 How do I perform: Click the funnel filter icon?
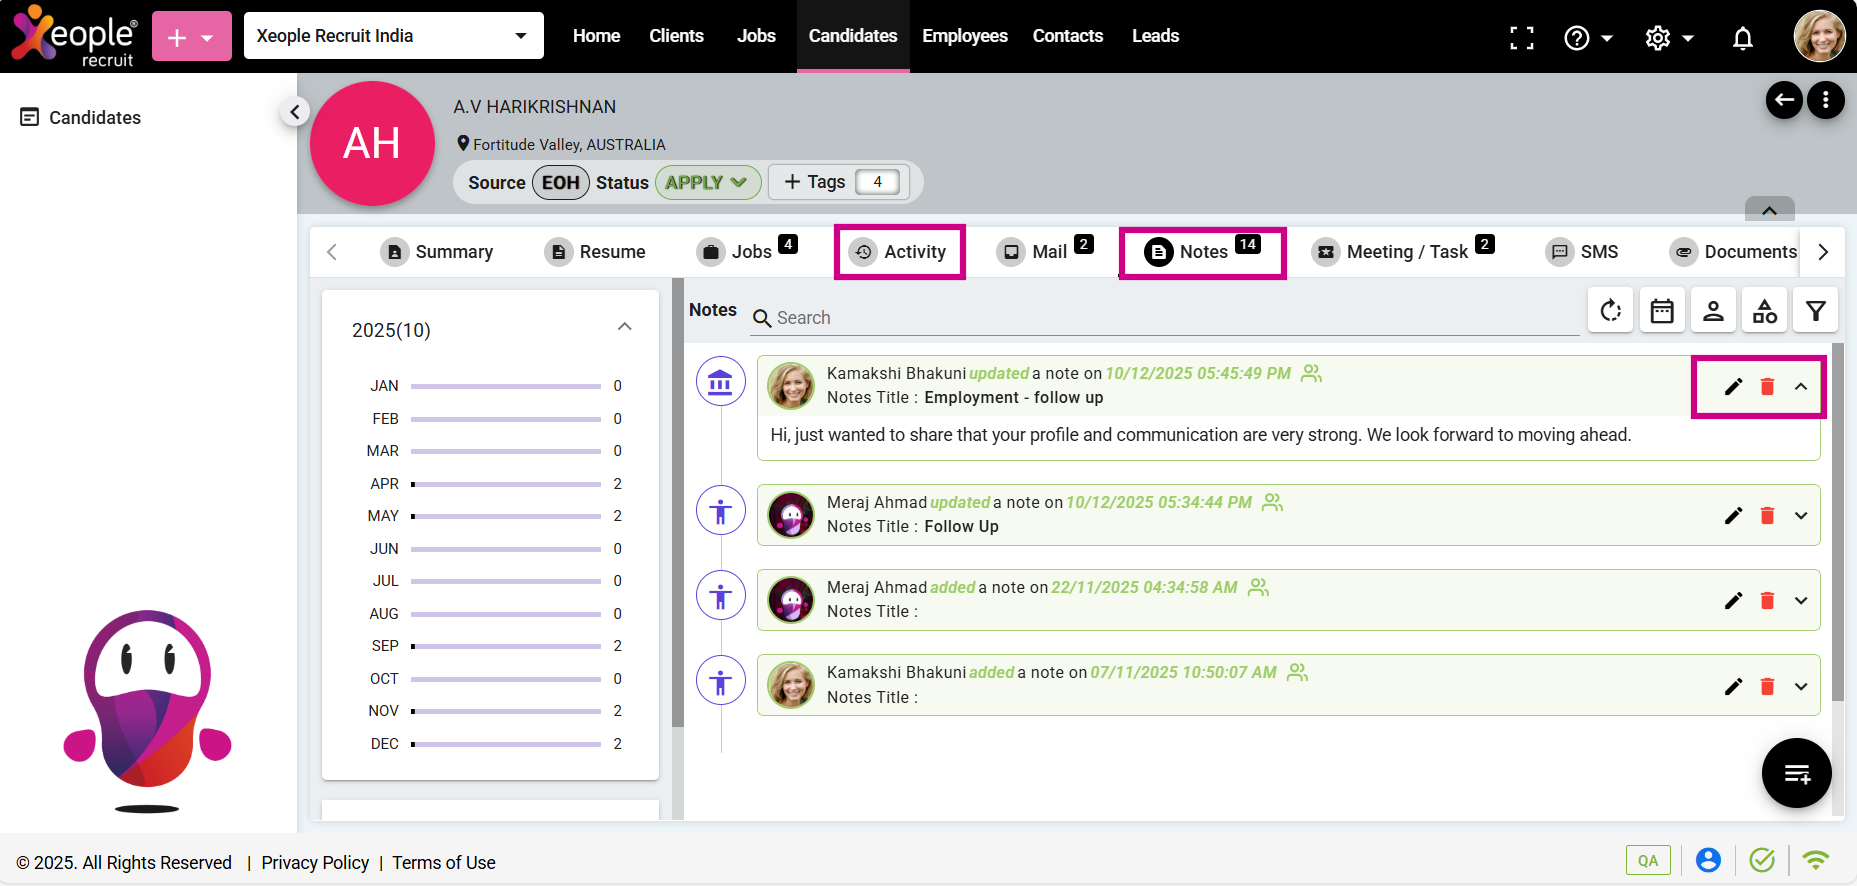[1815, 311]
